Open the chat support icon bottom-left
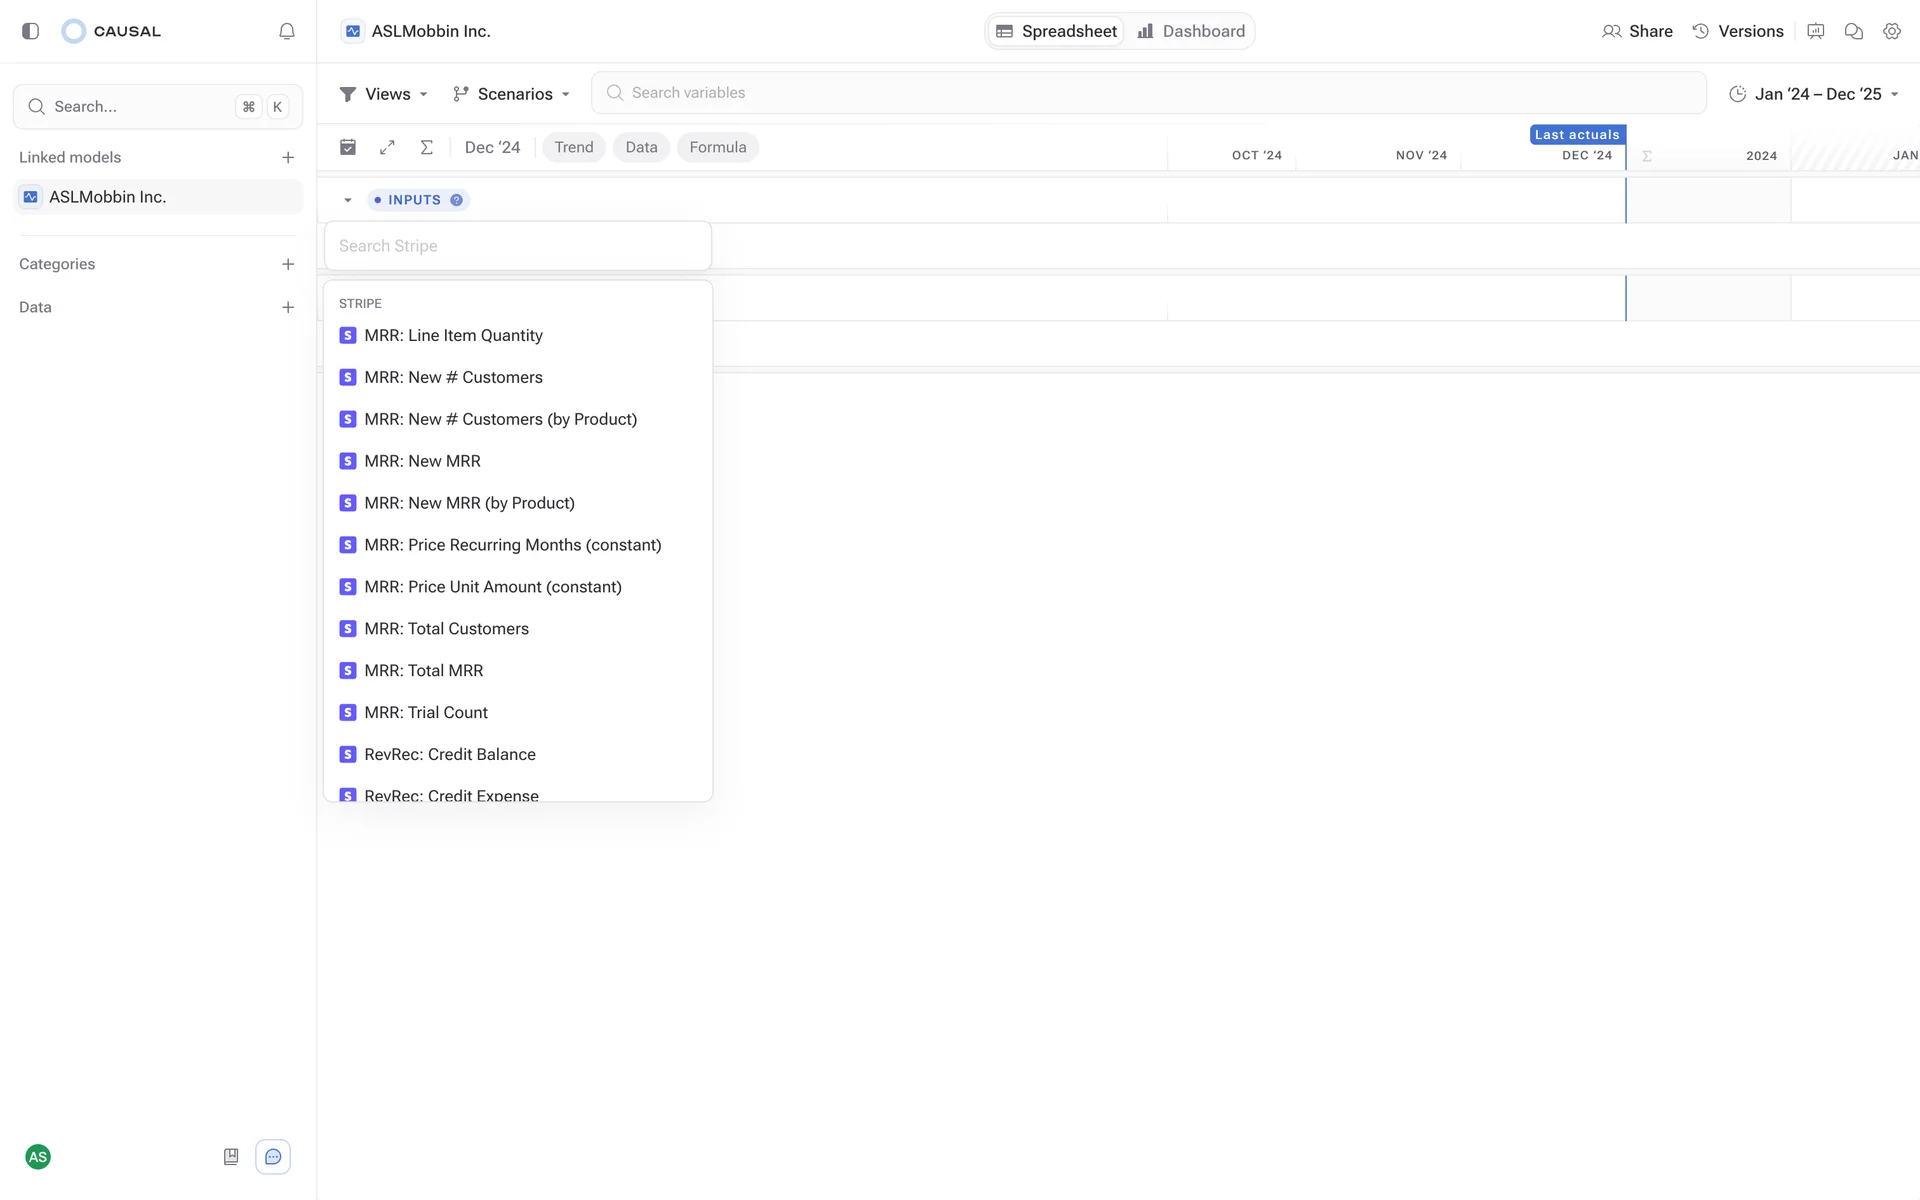The height and width of the screenshot is (1200, 1920). tap(273, 1157)
